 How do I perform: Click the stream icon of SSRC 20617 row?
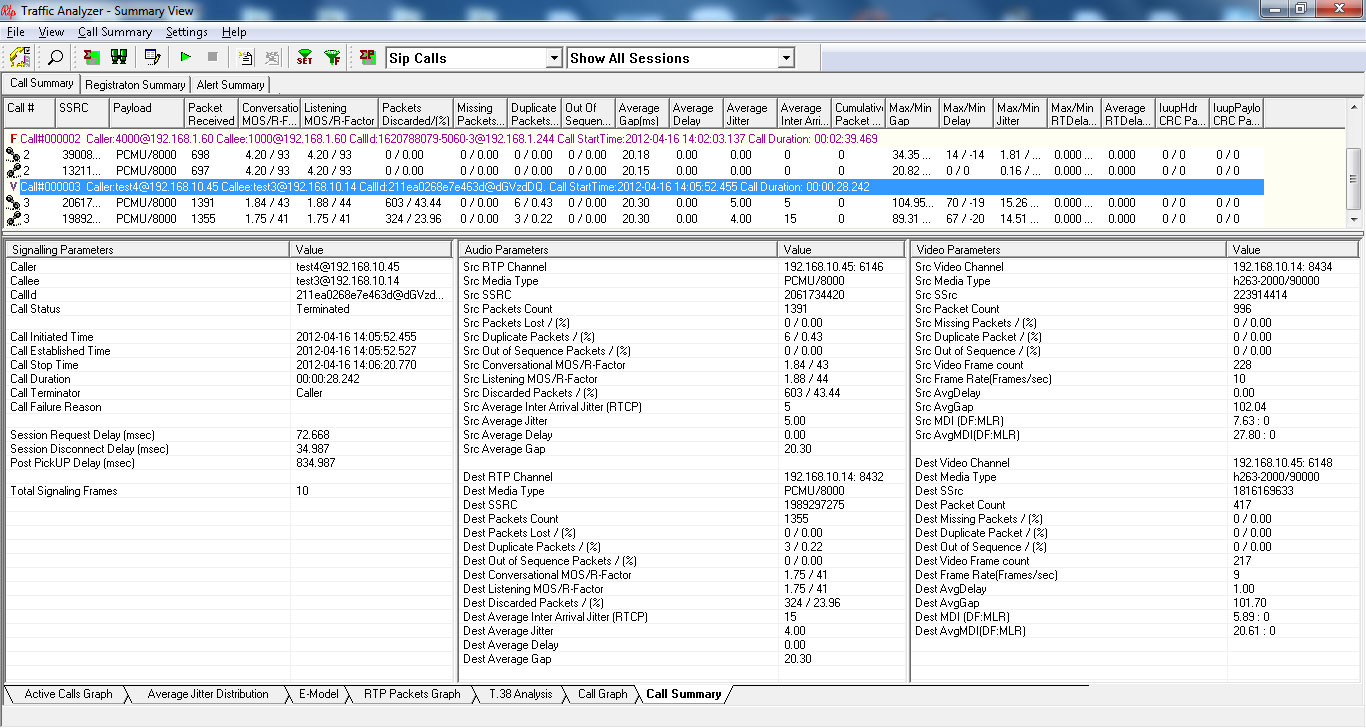tap(13, 203)
